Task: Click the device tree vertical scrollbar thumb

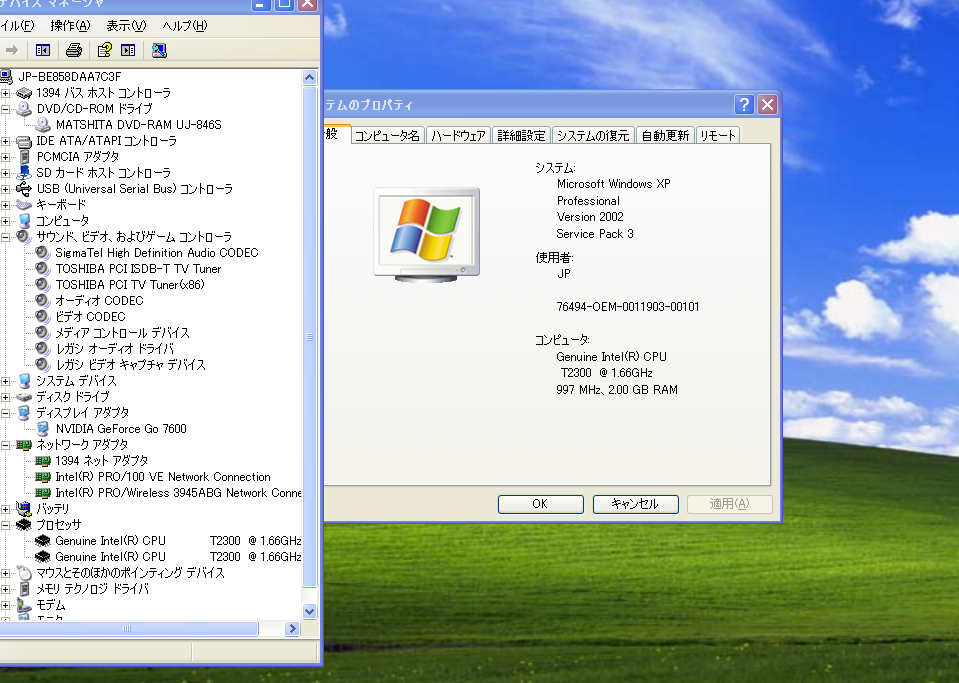Action: coord(309,336)
